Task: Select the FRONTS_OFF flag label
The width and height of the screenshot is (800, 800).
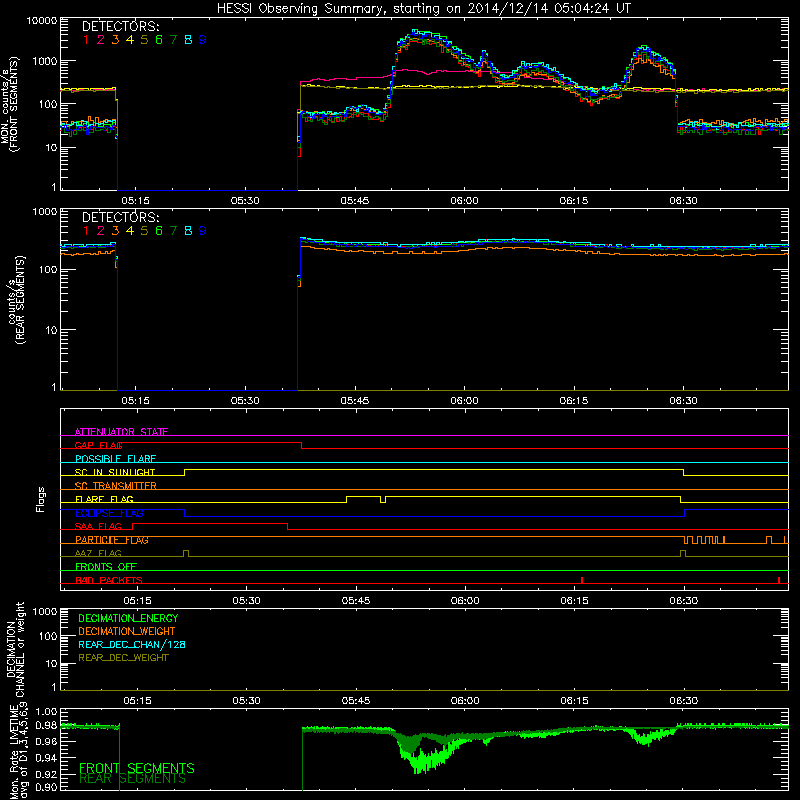Action: (x=106, y=566)
